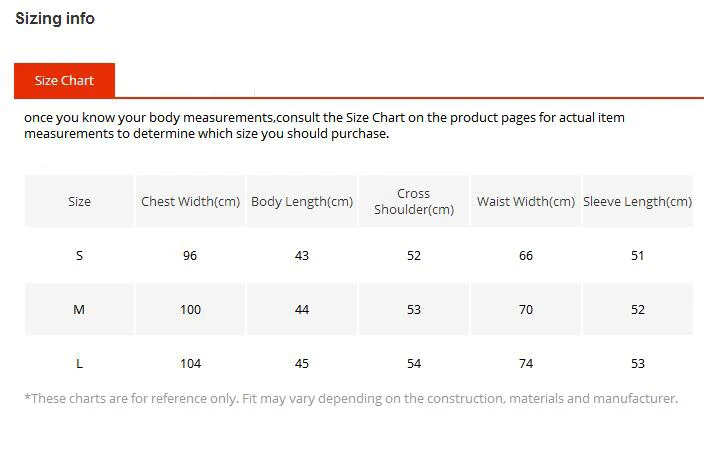The width and height of the screenshot is (713, 463).
Task: Select the S size row label
Action: click(79, 255)
